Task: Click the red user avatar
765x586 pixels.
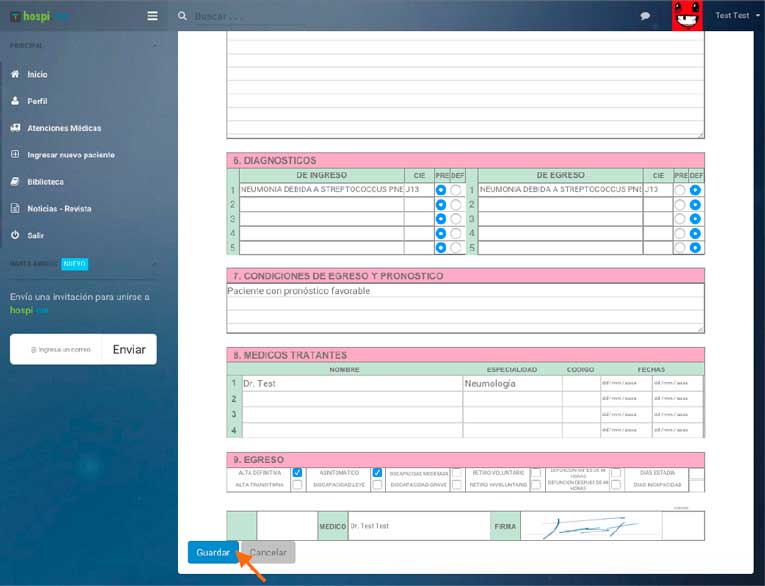Action: [686, 15]
